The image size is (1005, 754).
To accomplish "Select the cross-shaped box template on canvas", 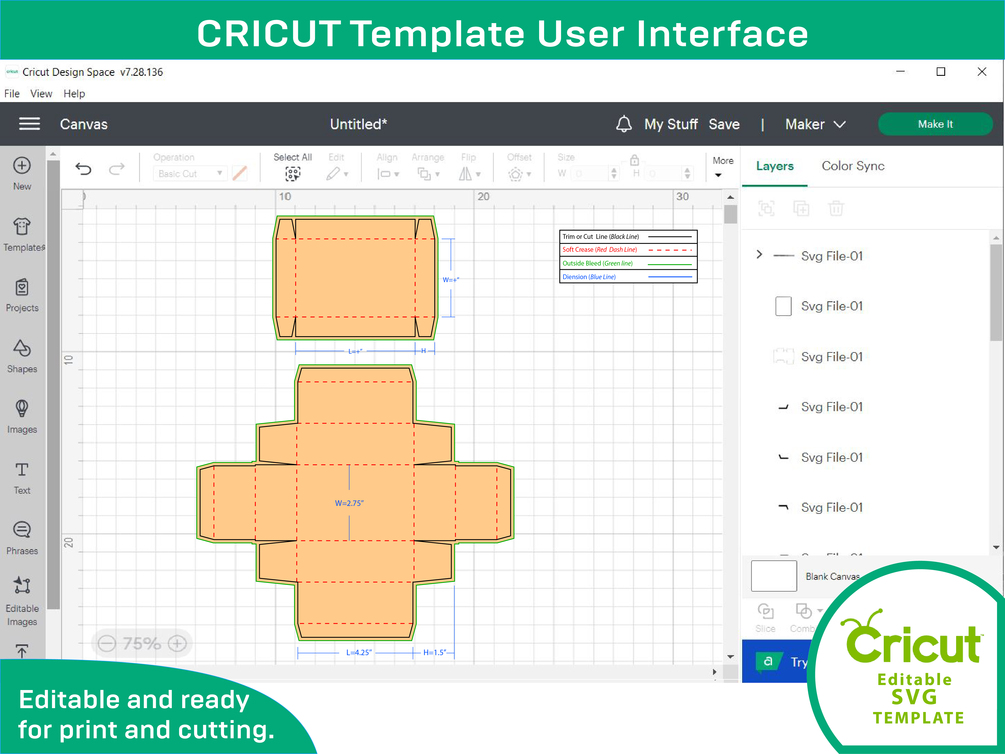I will point(355,503).
